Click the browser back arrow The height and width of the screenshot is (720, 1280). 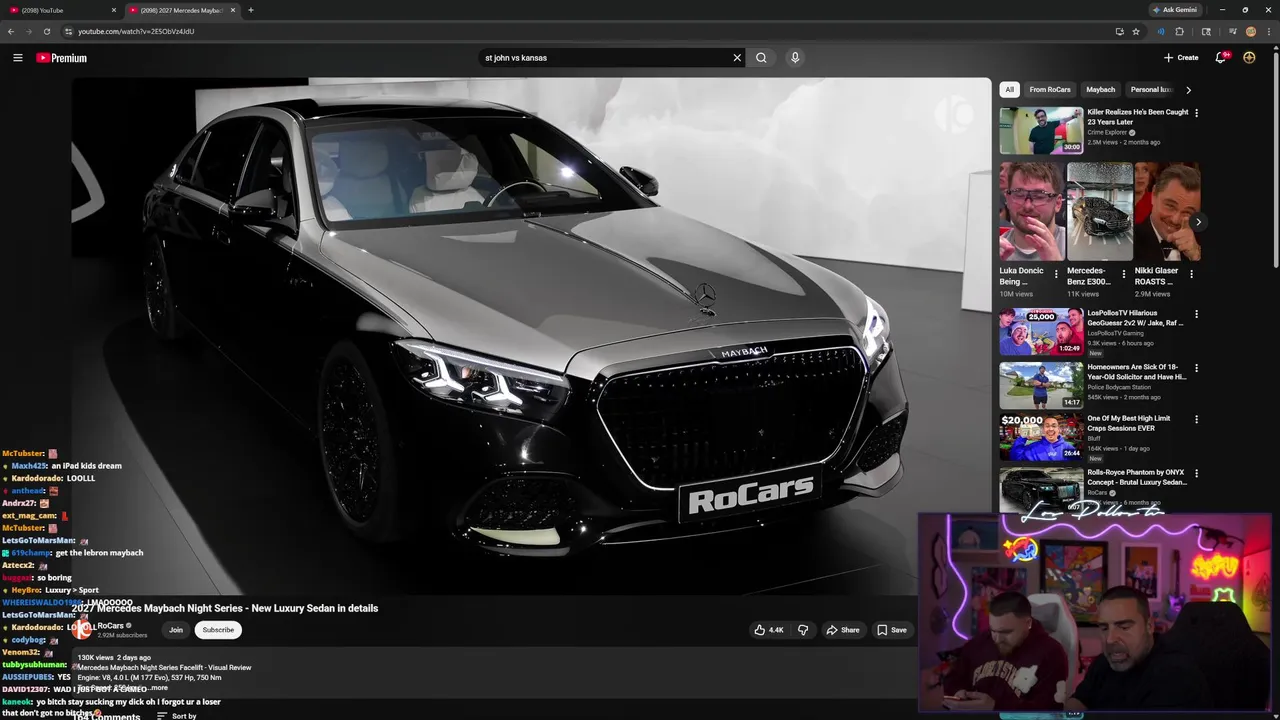(x=11, y=31)
